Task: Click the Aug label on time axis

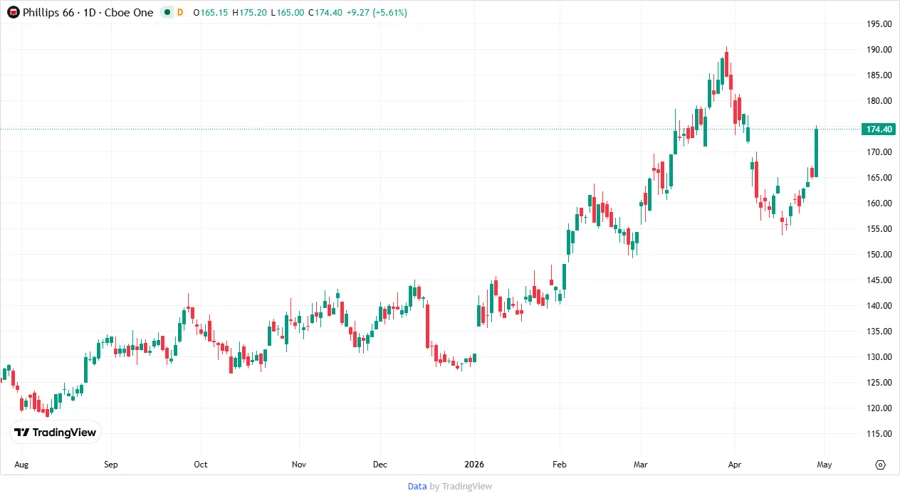Action: (21, 464)
